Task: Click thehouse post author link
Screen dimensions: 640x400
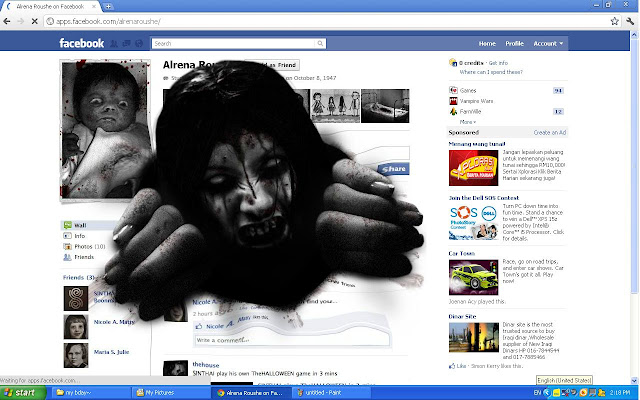Action: click(x=206, y=365)
